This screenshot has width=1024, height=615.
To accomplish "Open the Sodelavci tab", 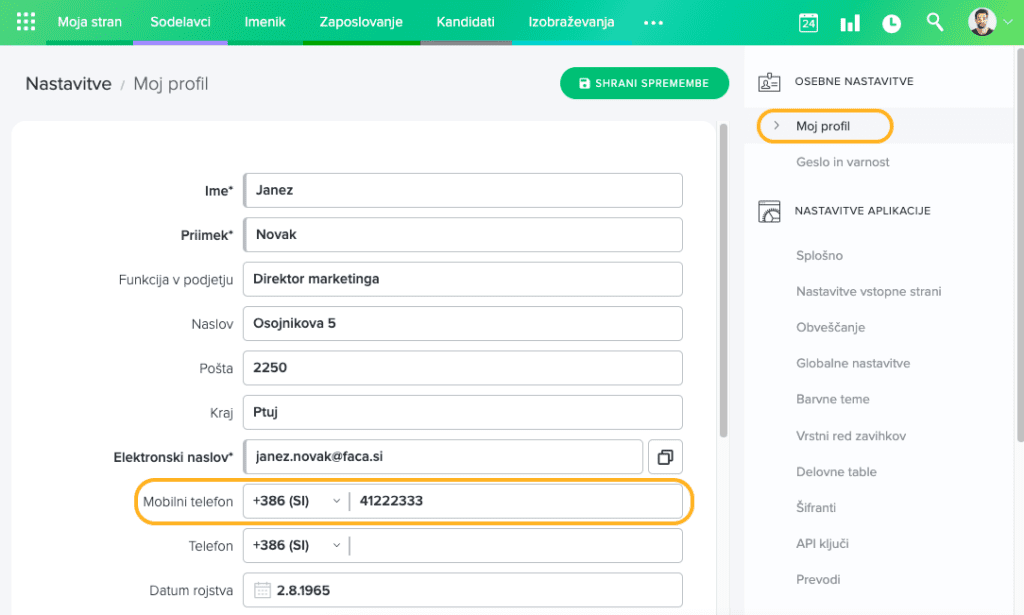I will [180, 22].
